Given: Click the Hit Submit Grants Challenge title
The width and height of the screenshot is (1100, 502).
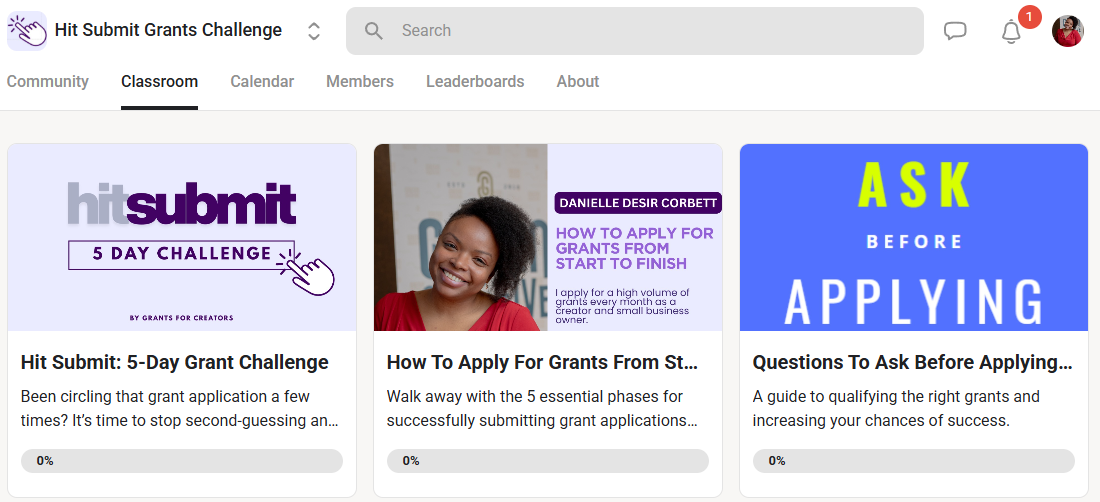Looking at the screenshot, I should coord(168,30).
